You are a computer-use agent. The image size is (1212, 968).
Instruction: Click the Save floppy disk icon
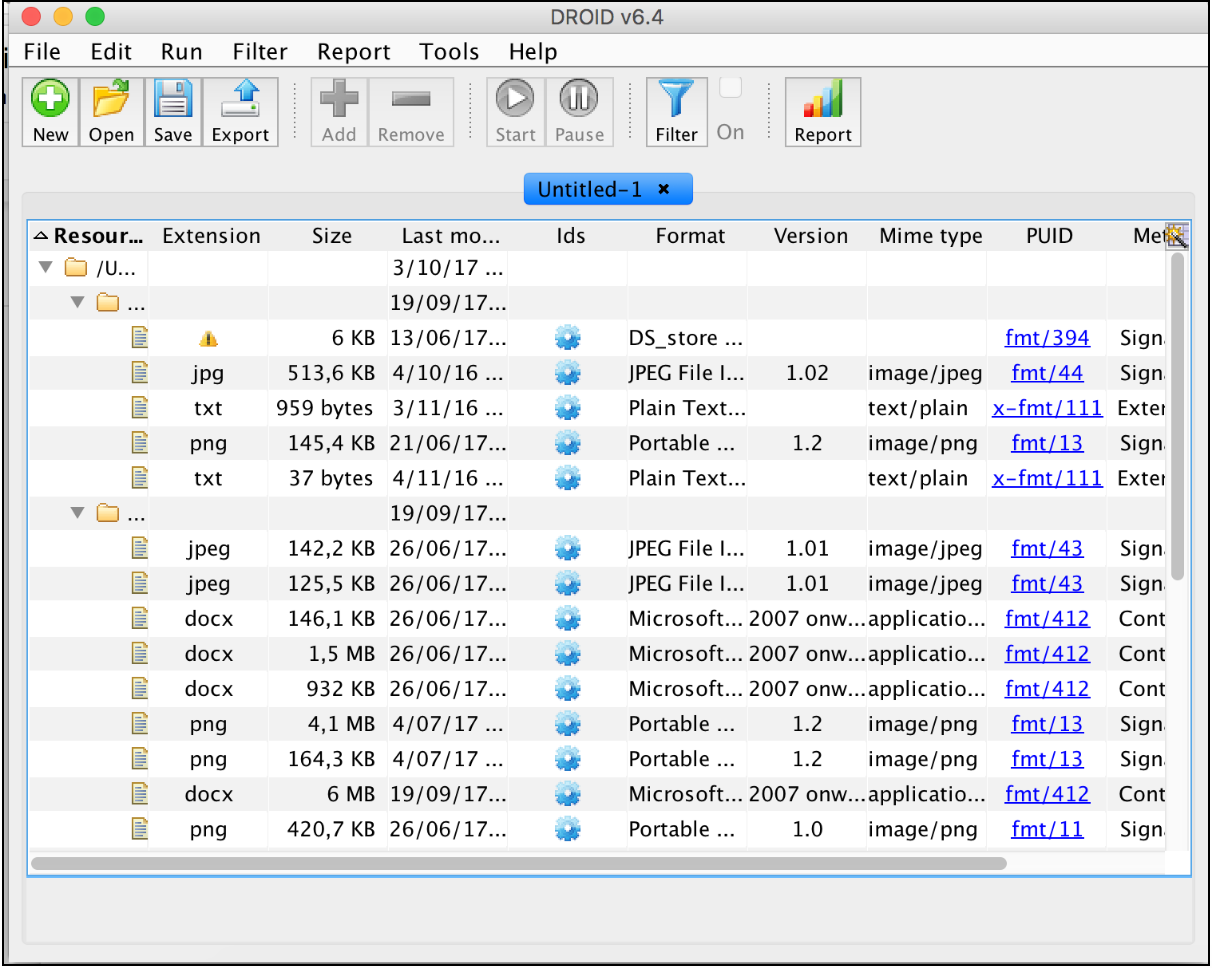point(172,101)
